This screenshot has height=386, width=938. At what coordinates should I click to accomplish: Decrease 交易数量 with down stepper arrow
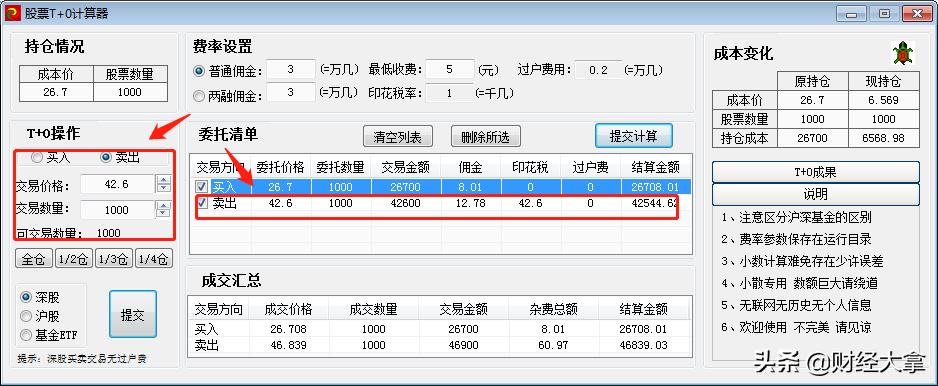coord(163,214)
